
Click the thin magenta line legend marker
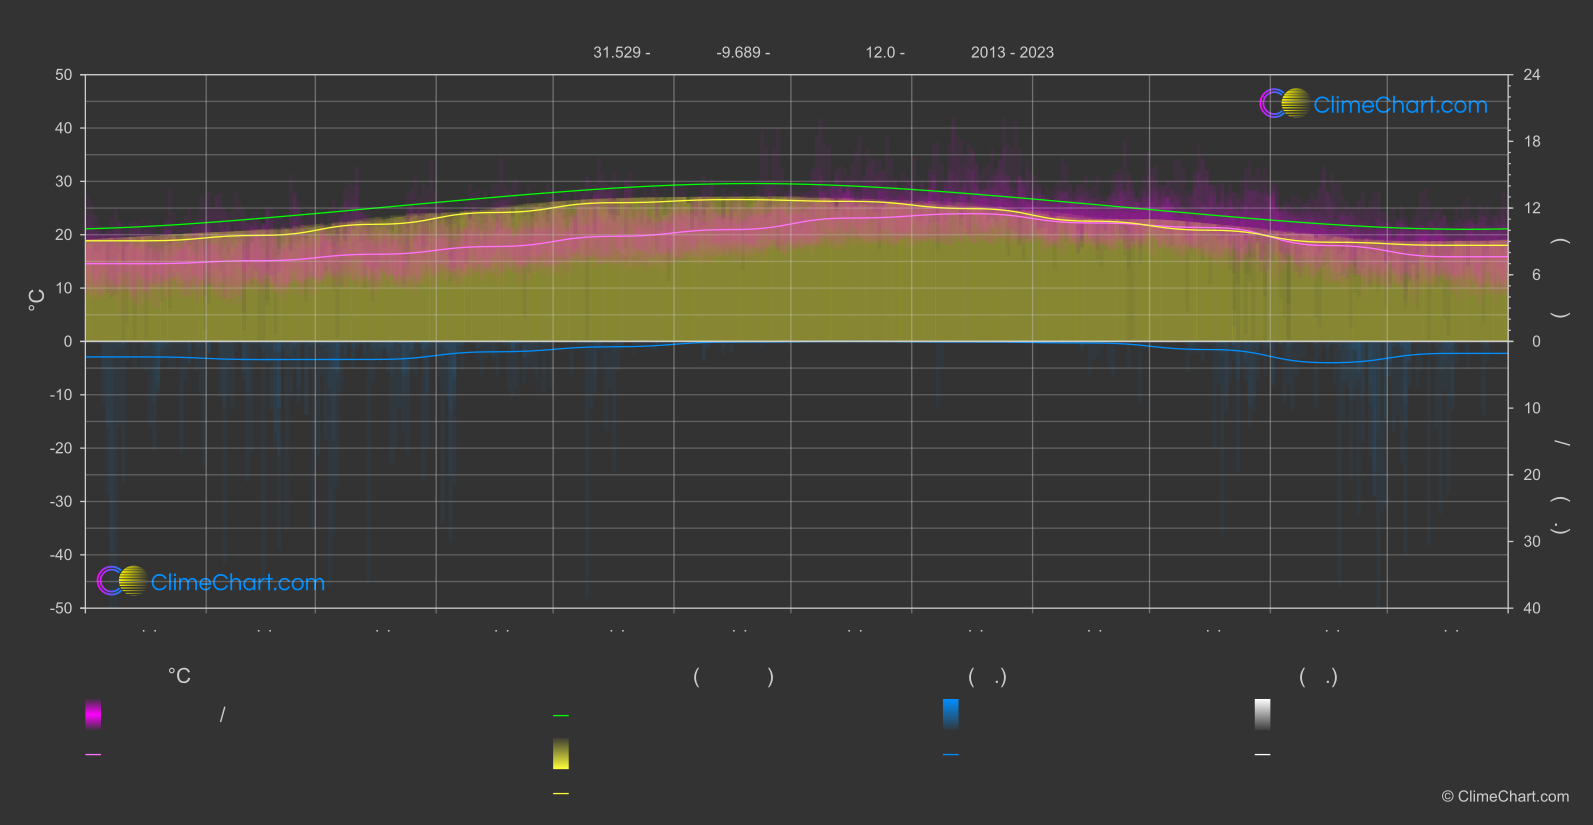pyautogui.click(x=93, y=755)
